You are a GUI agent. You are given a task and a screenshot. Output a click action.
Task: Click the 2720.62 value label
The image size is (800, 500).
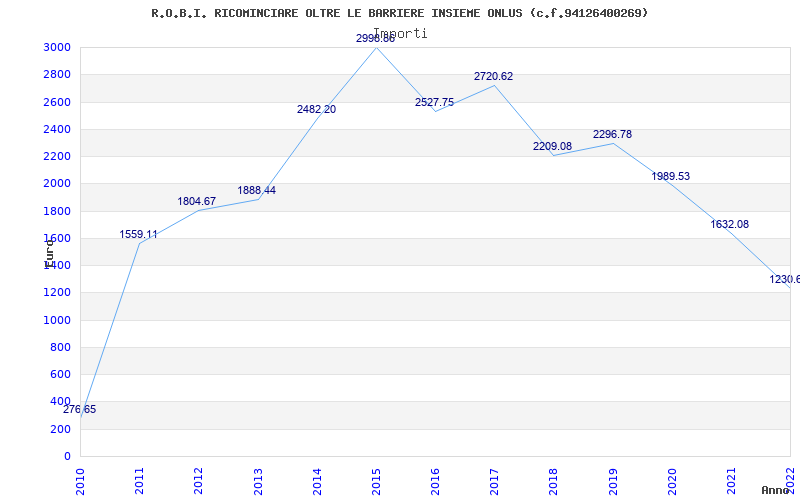[x=493, y=77]
